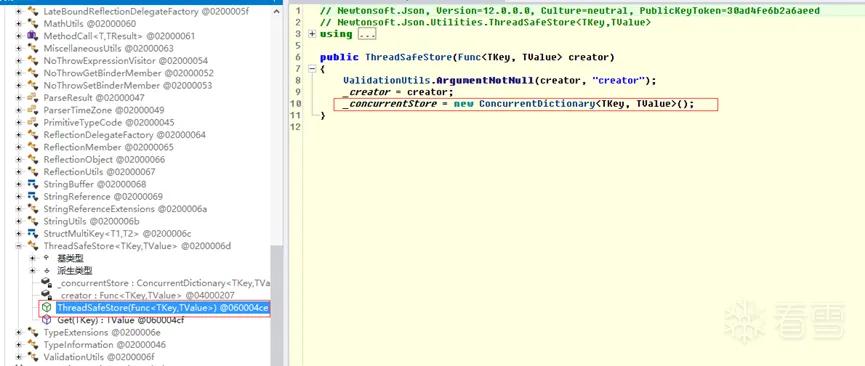This screenshot has height=366, width=865.
Task: Select MathUtils @02000060 in tree
Action: pos(89,24)
